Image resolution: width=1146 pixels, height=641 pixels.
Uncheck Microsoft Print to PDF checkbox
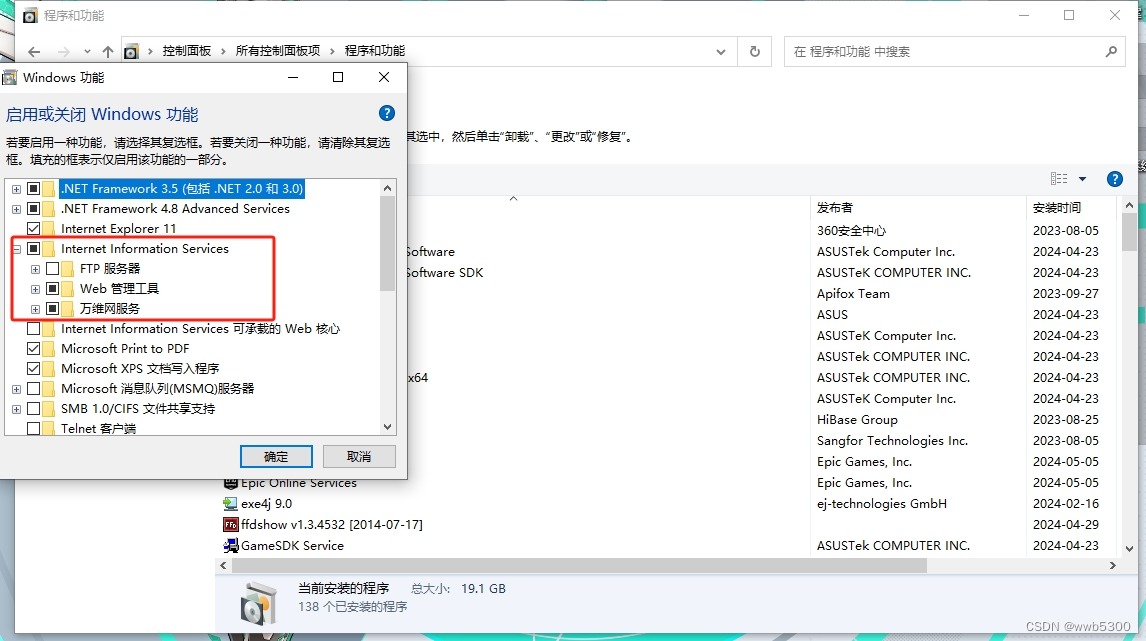[34, 349]
